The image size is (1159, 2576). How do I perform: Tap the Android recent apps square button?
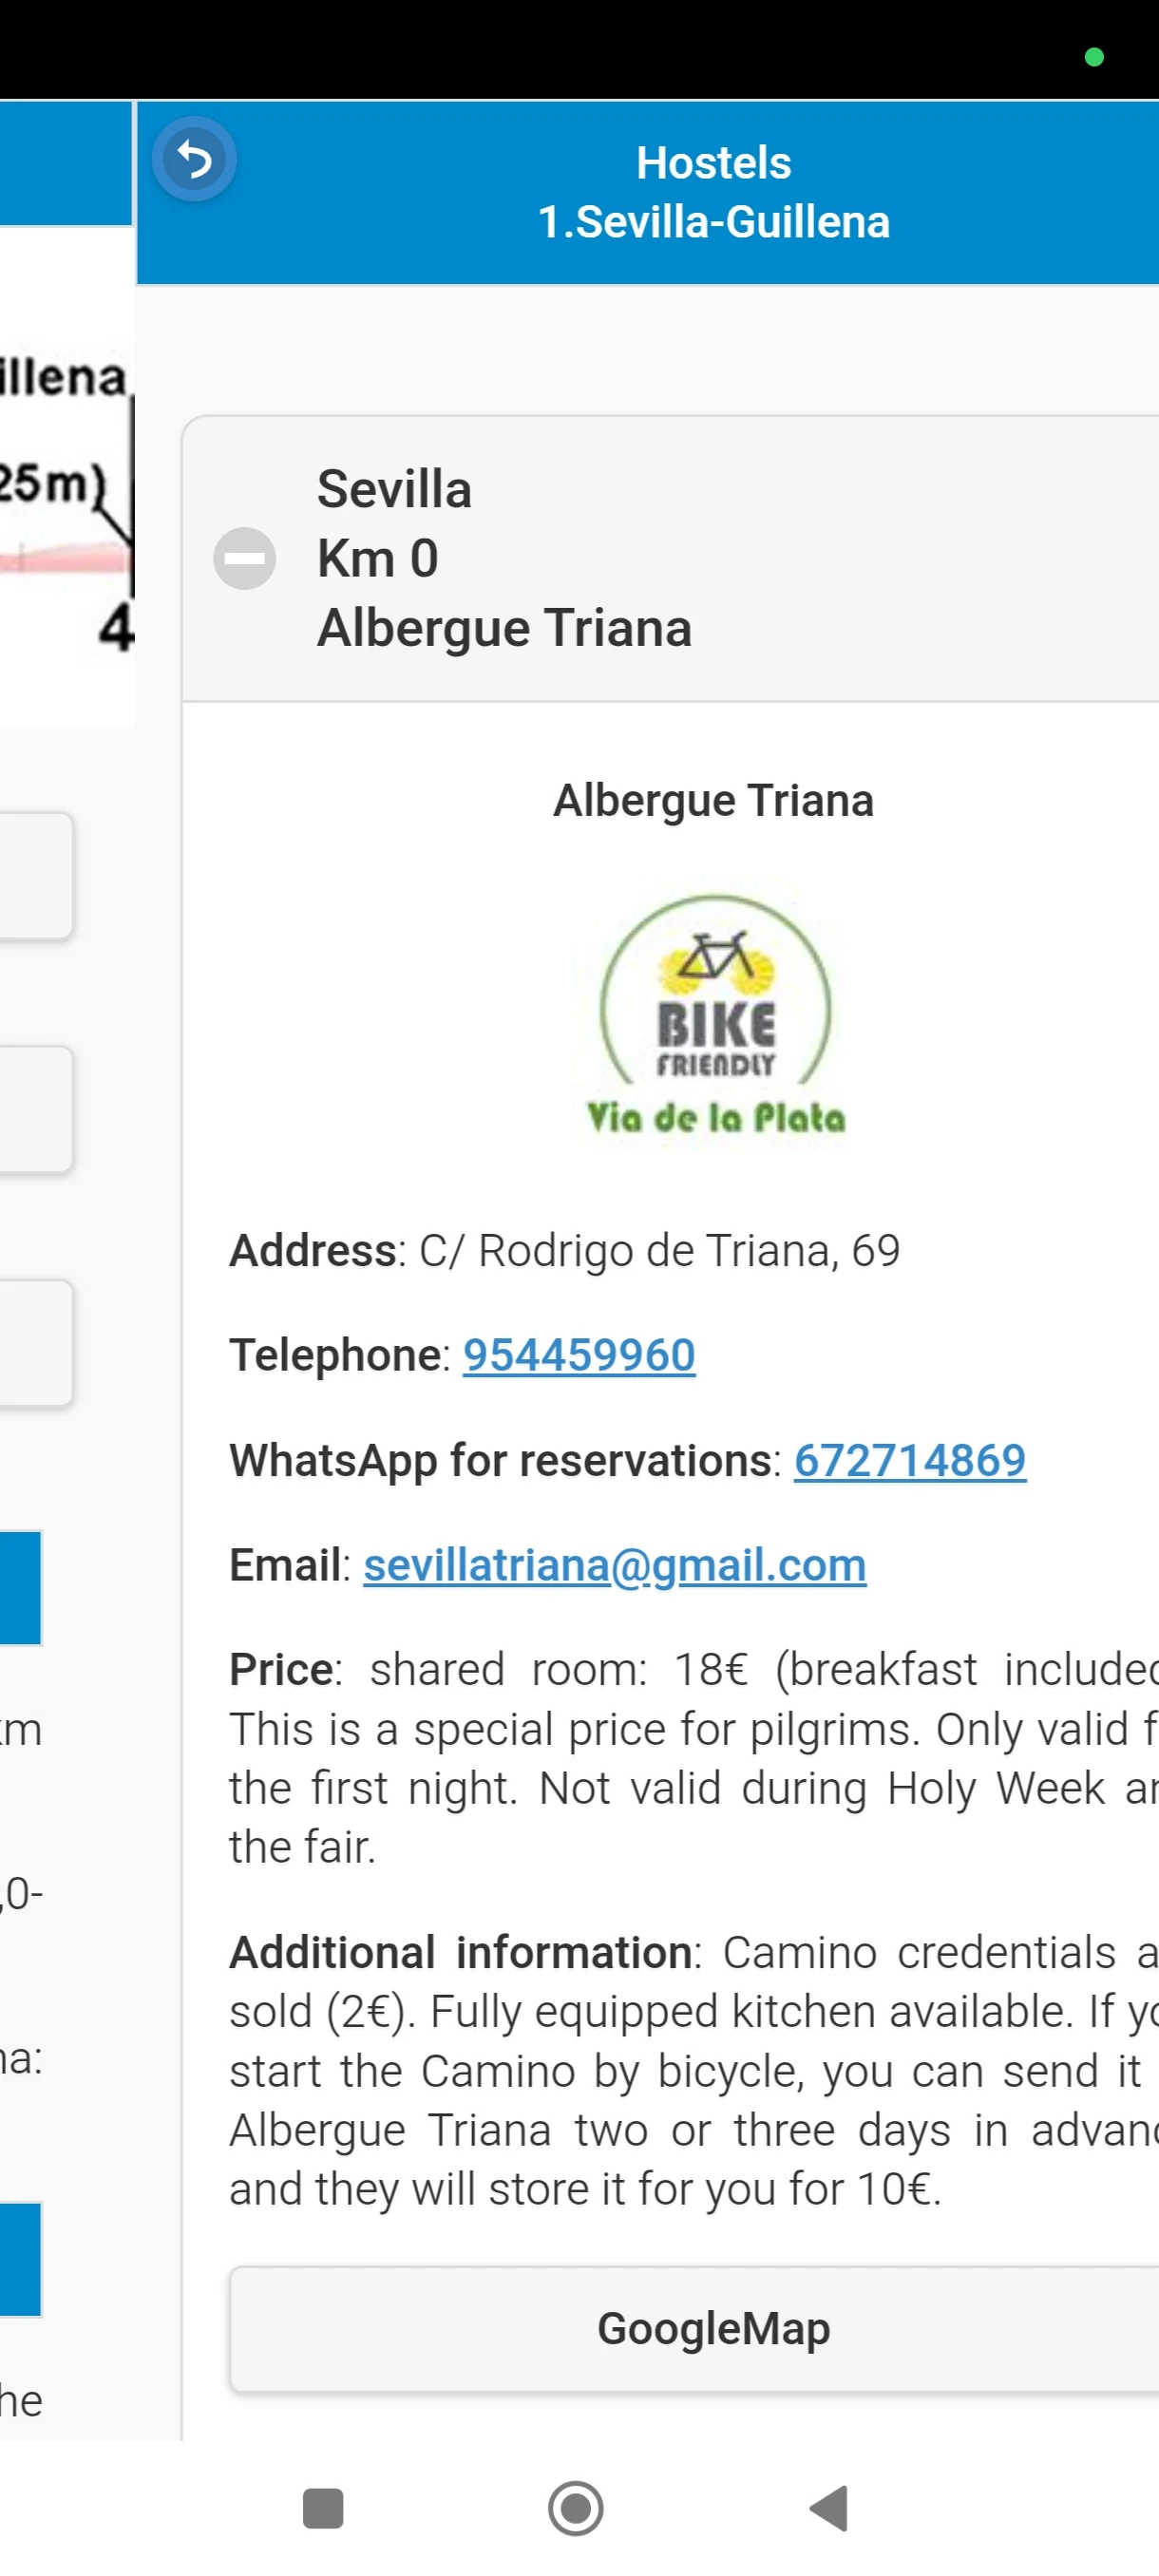point(323,2508)
